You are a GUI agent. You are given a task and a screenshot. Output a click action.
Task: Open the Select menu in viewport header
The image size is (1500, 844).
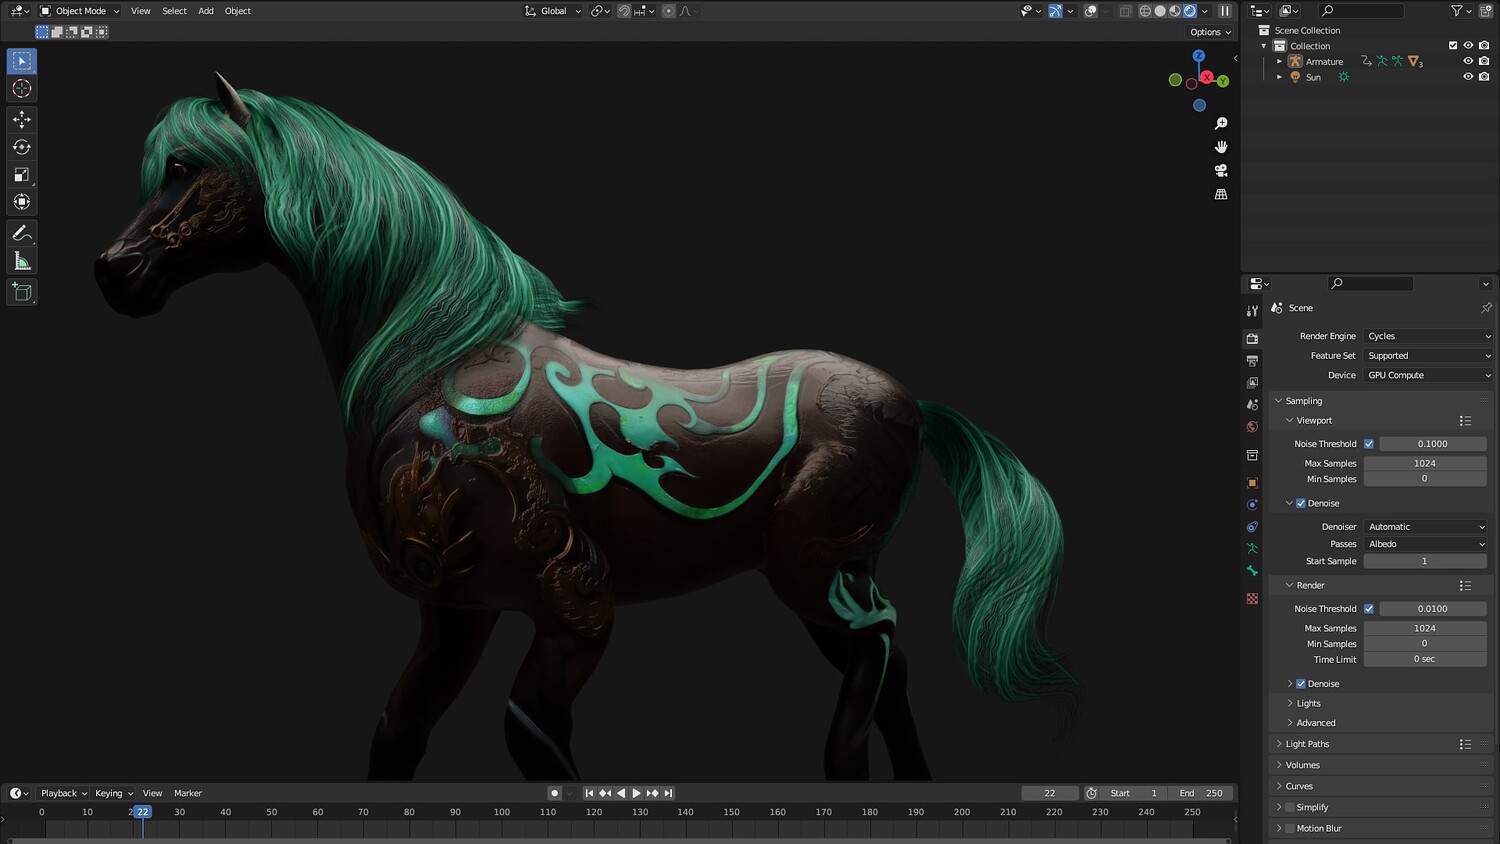tap(174, 11)
